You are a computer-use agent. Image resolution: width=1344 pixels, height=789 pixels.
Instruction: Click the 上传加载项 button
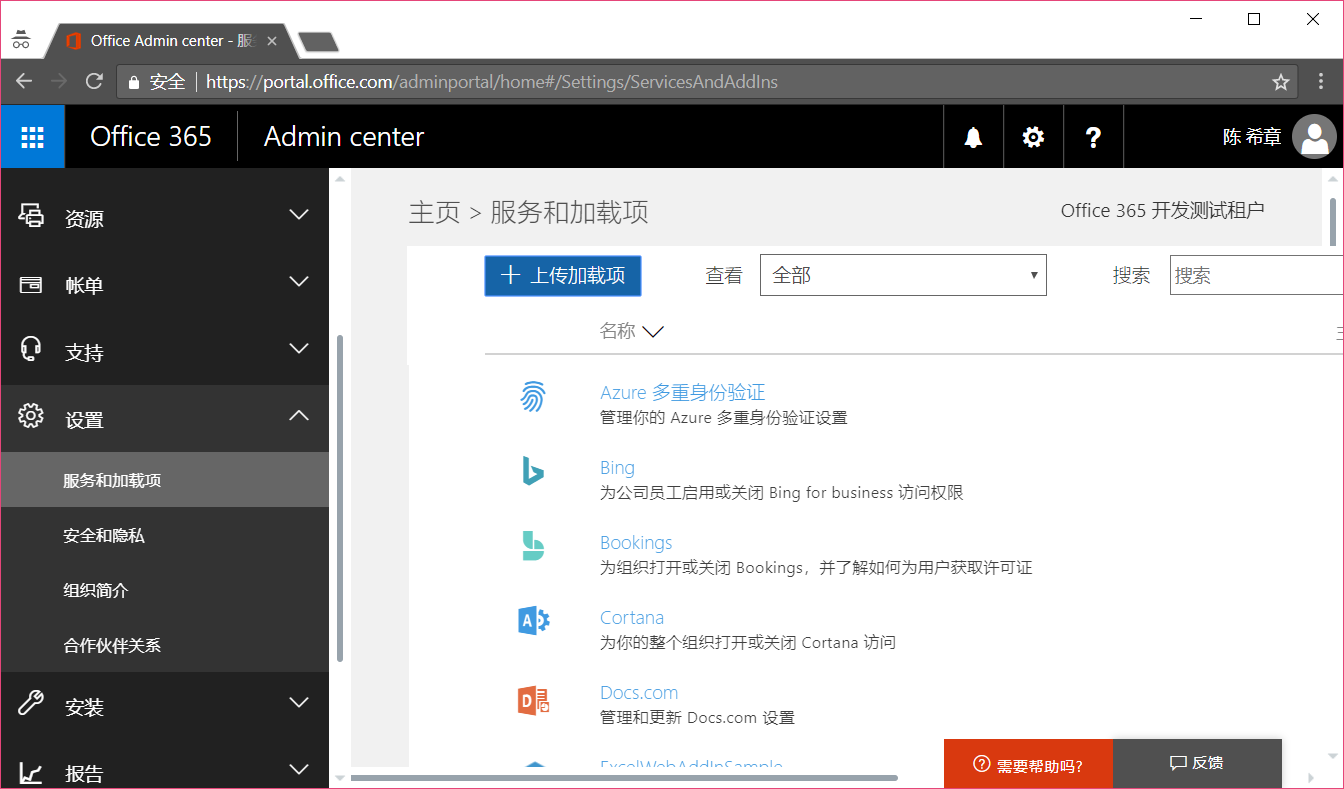tap(562, 275)
